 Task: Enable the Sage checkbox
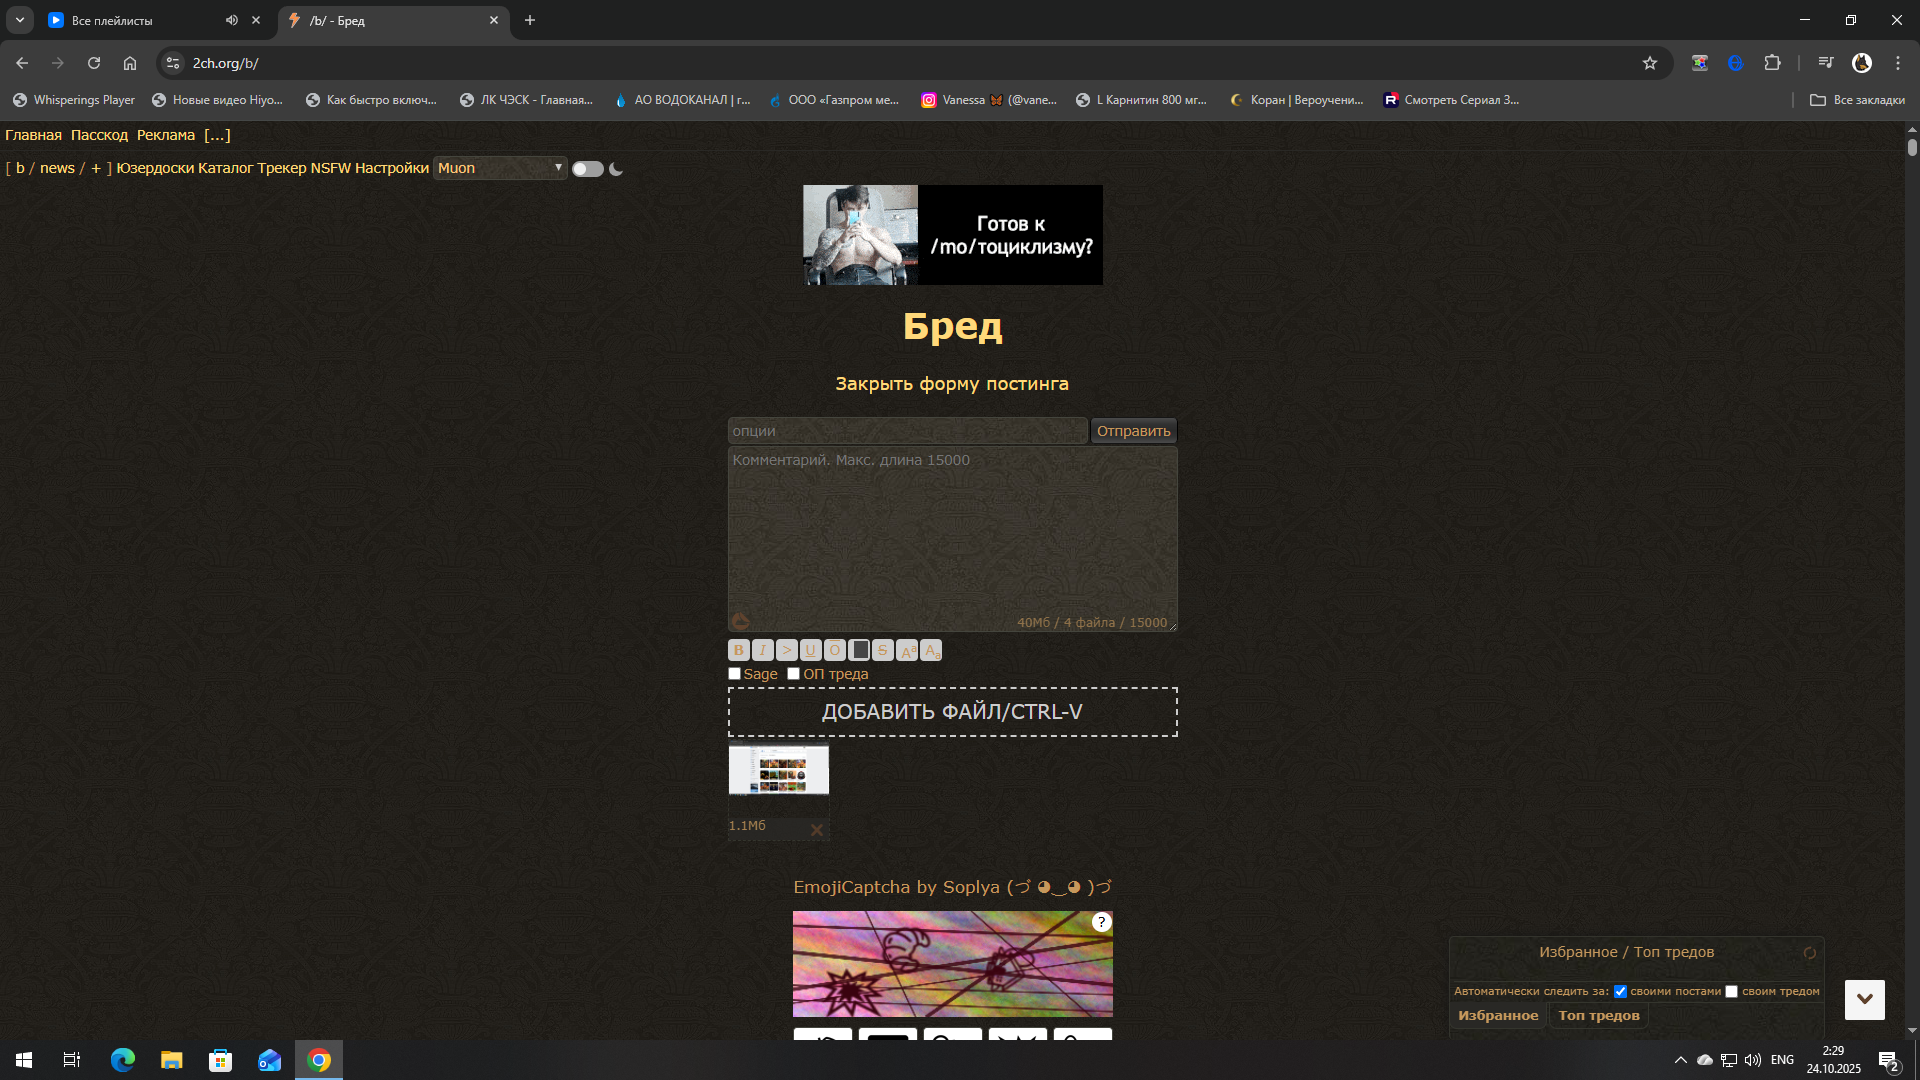[735, 674]
